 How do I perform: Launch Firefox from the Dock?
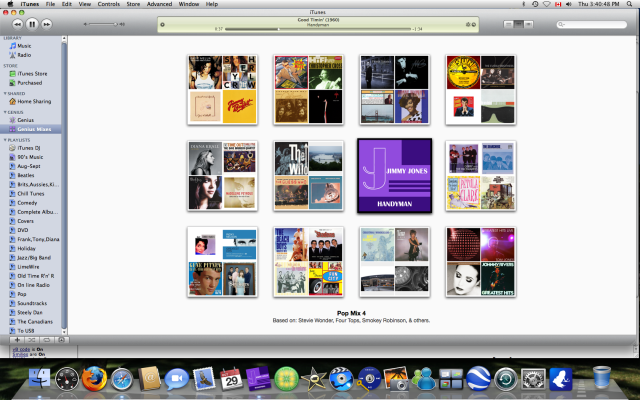coord(94,378)
